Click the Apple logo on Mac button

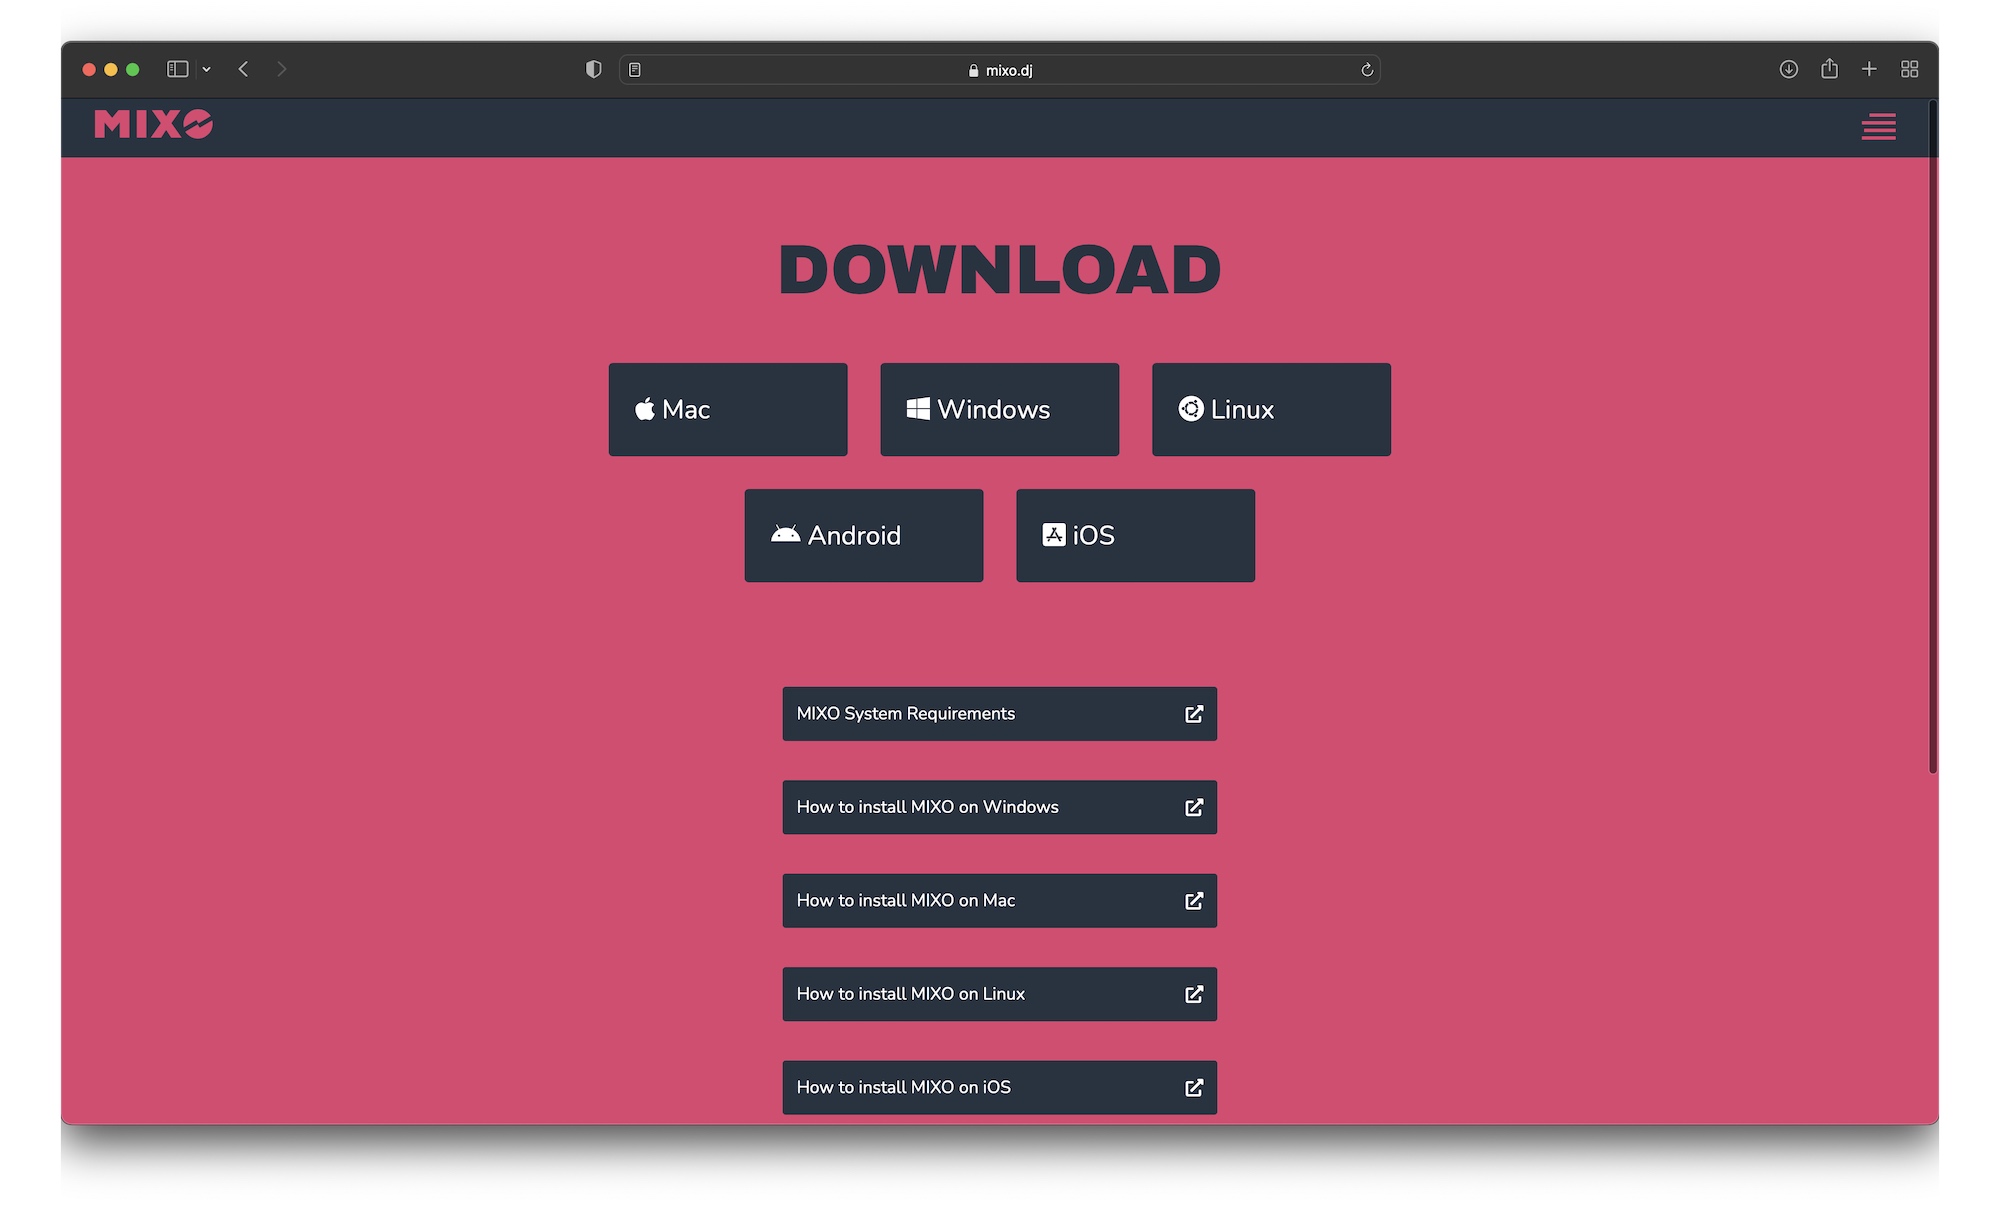tap(645, 408)
